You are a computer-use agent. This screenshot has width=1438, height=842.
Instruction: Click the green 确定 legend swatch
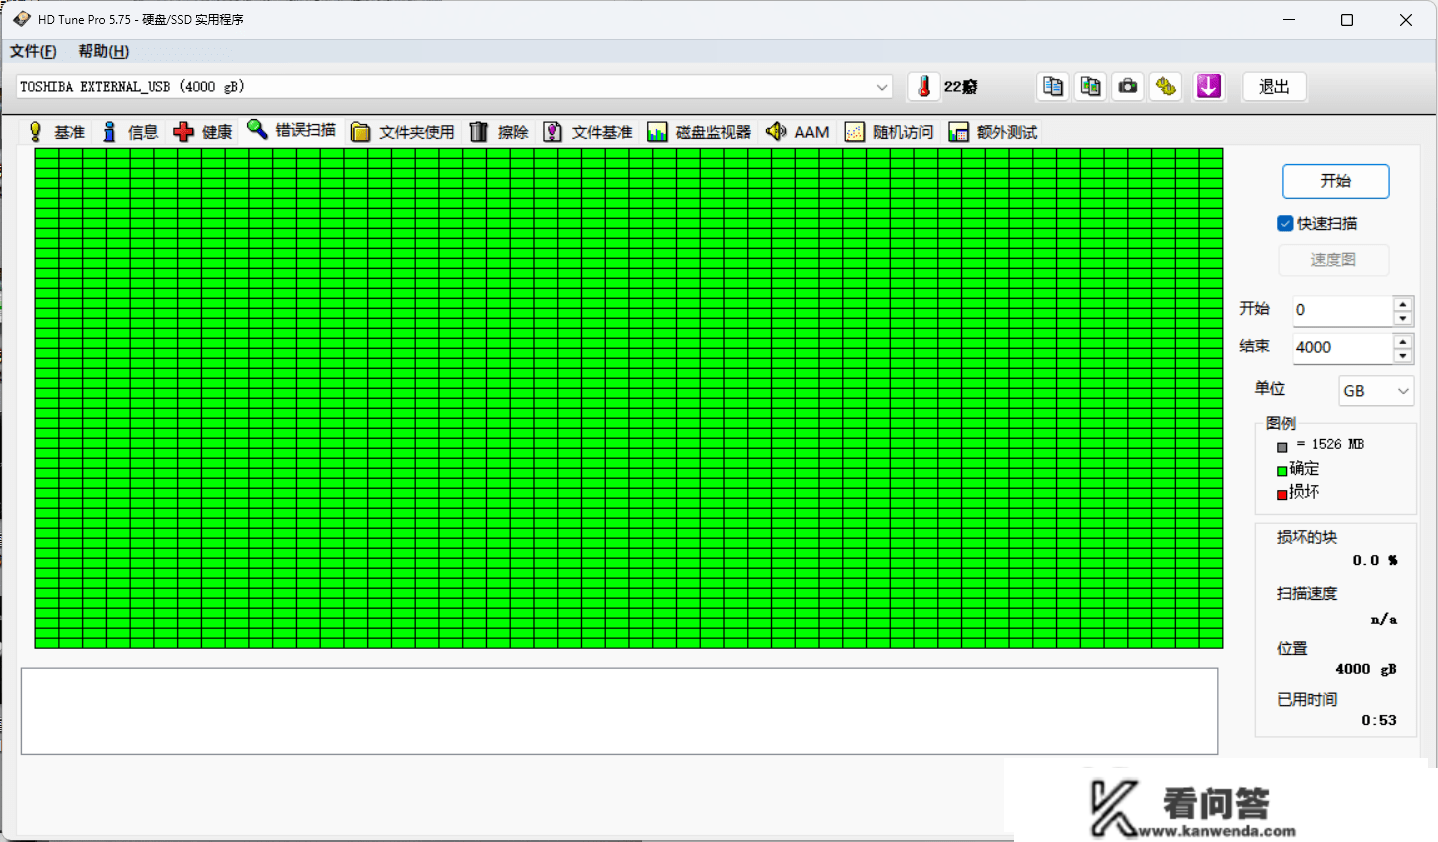click(1282, 471)
